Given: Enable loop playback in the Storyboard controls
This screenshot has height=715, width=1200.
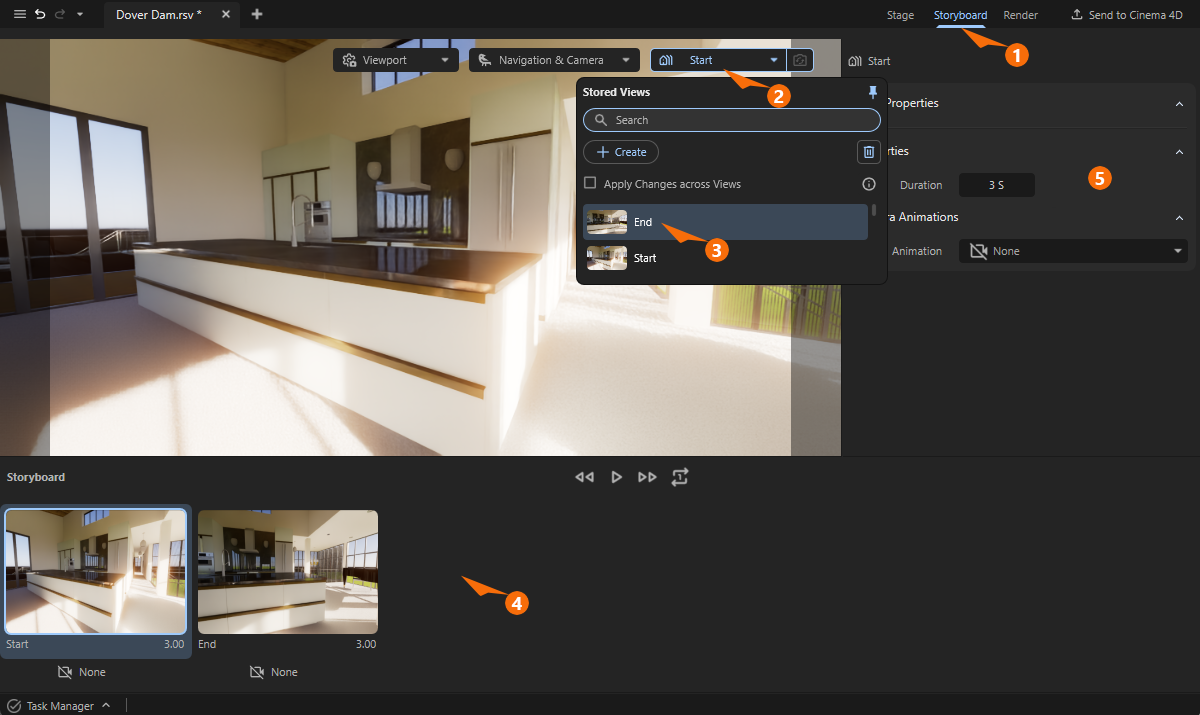Looking at the screenshot, I should (x=680, y=477).
